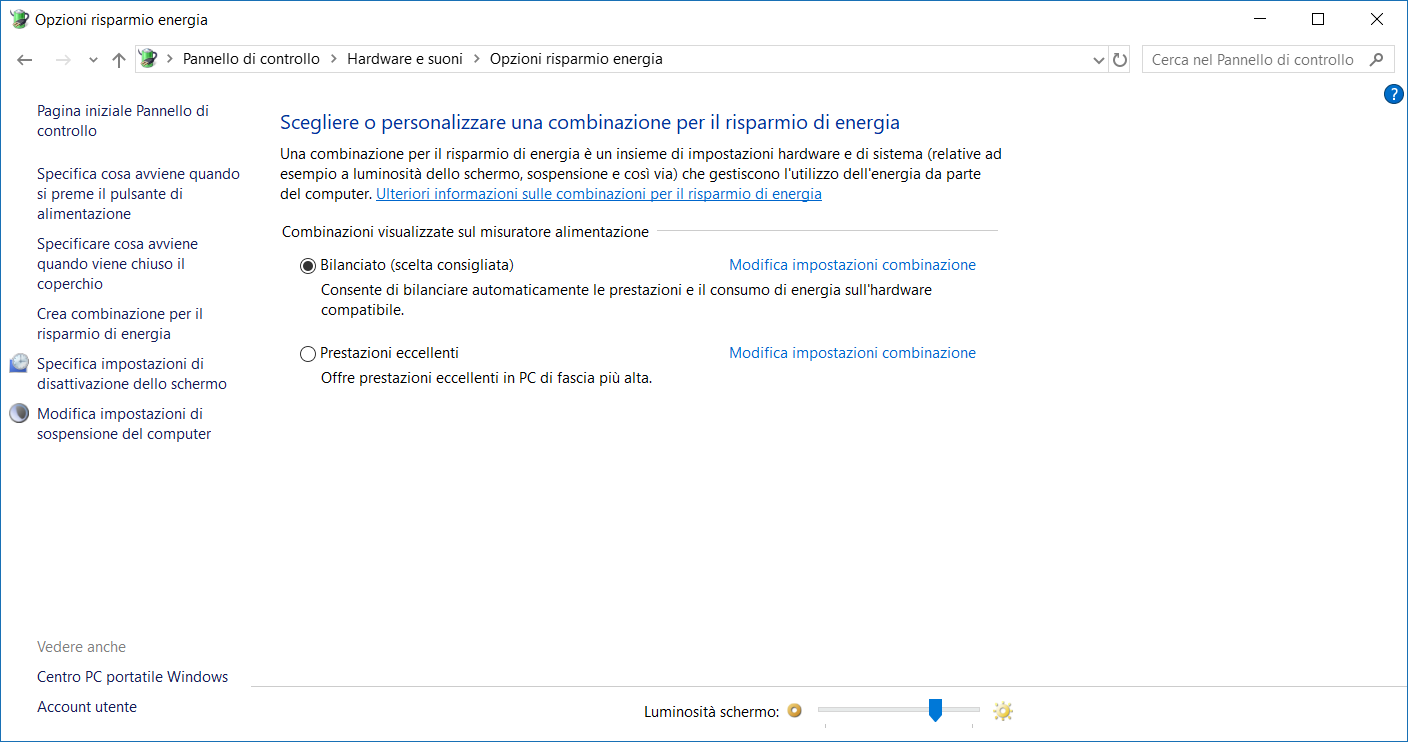
Task: Go up one folder level arrow
Action: (119, 60)
